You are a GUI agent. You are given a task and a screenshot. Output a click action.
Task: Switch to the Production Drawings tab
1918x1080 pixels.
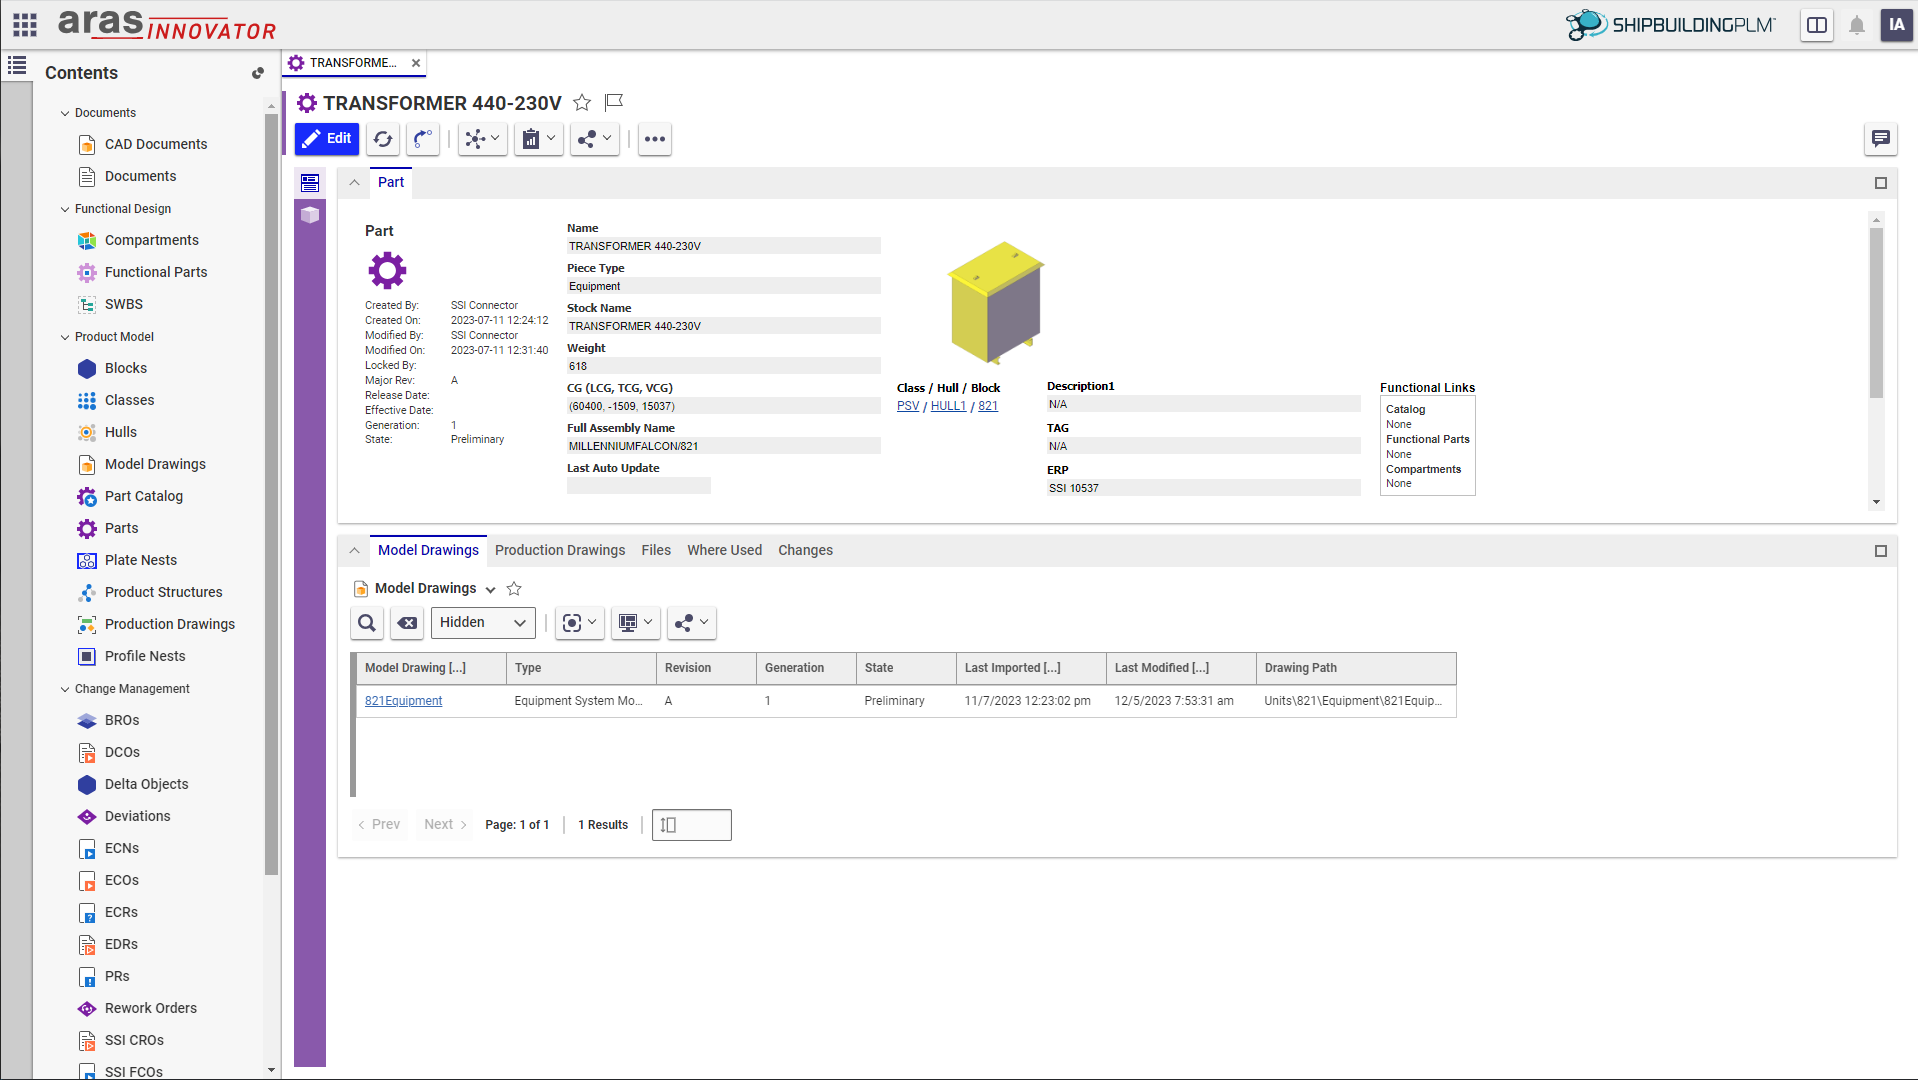559,550
